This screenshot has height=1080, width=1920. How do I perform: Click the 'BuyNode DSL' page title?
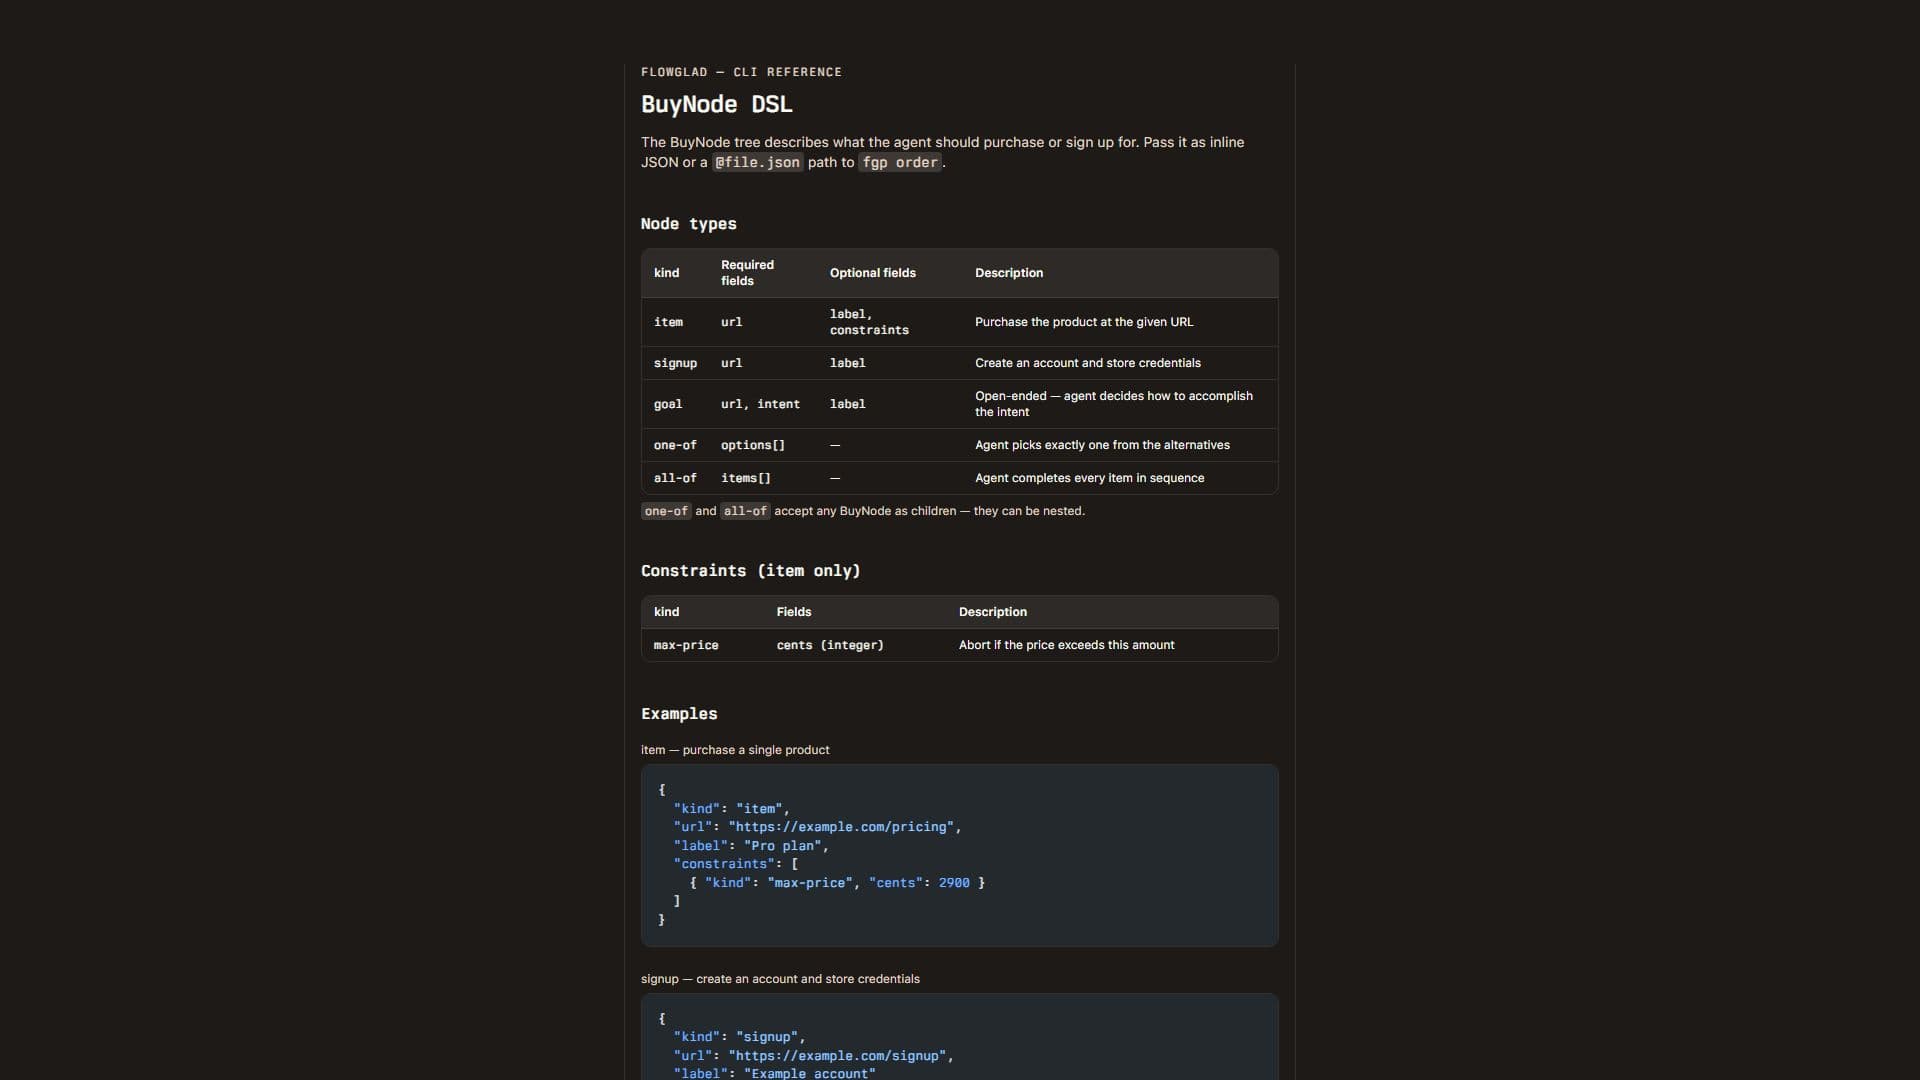(716, 104)
